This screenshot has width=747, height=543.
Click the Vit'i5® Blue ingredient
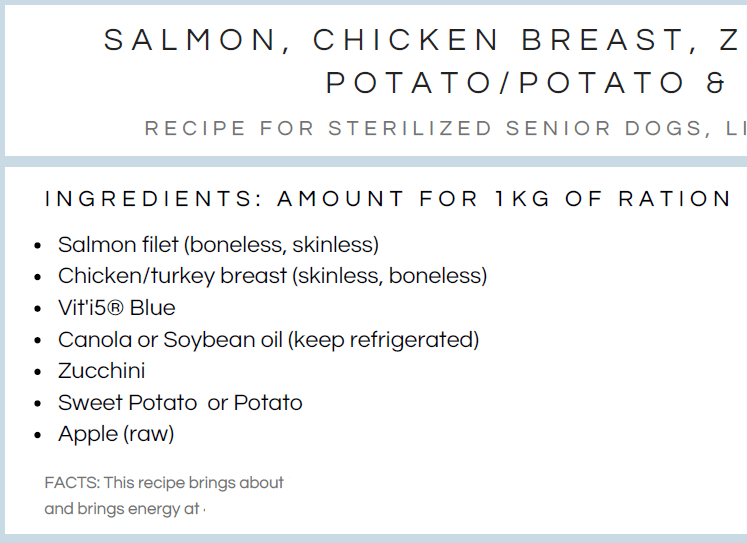point(117,308)
